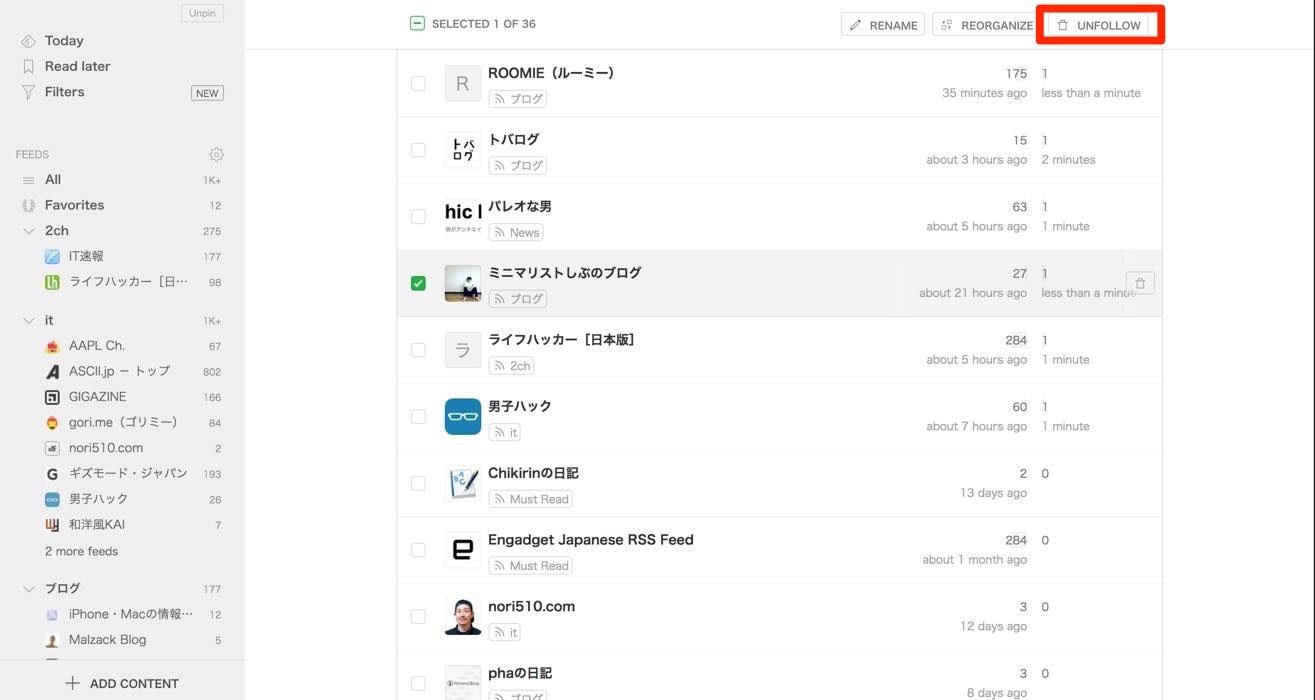
Task: Click nori510.com portrait thumbnail in list
Action: coord(463,617)
